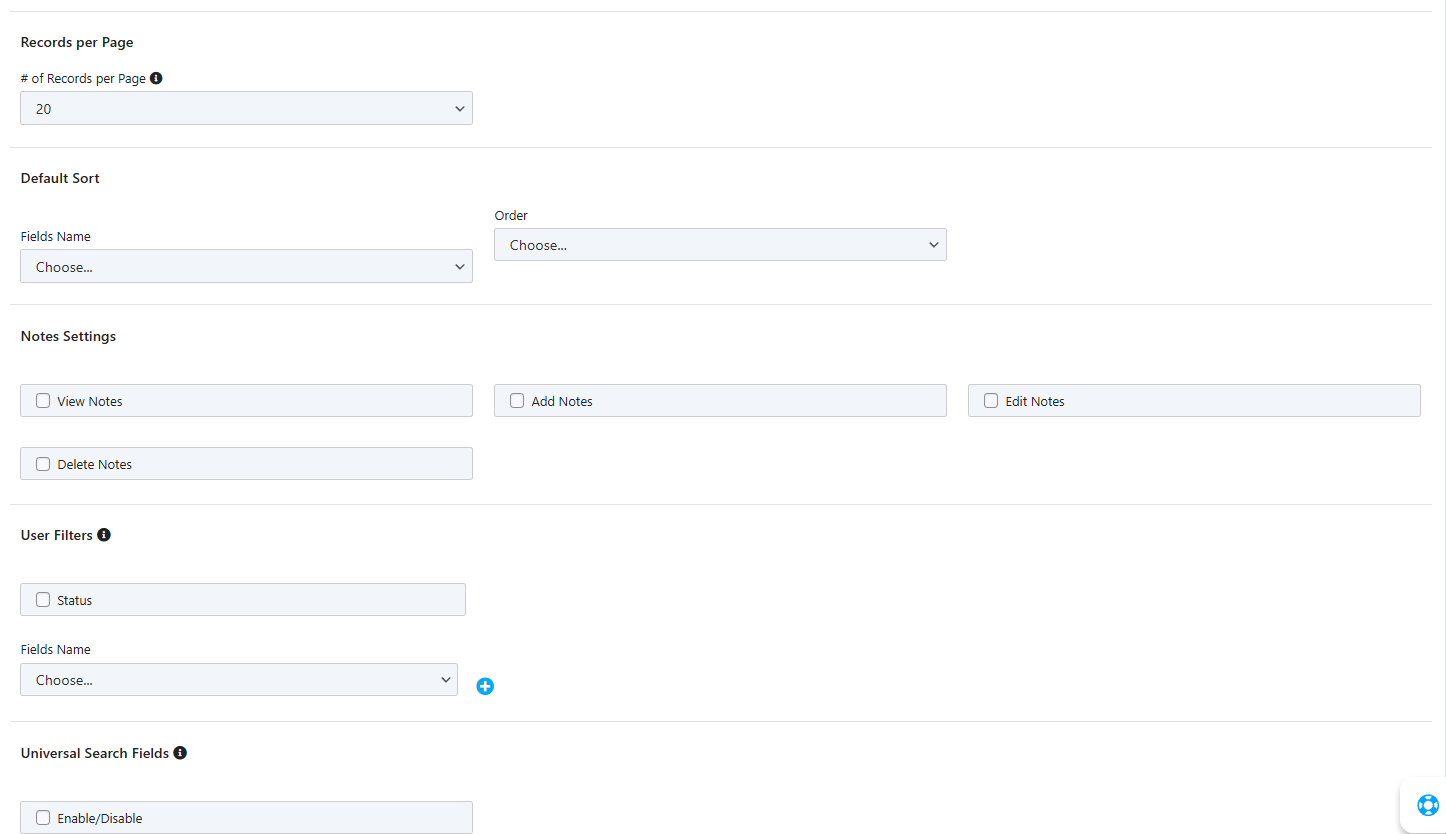
Task: Open the Records per Page dropdown showing 20
Action: (246, 109)
